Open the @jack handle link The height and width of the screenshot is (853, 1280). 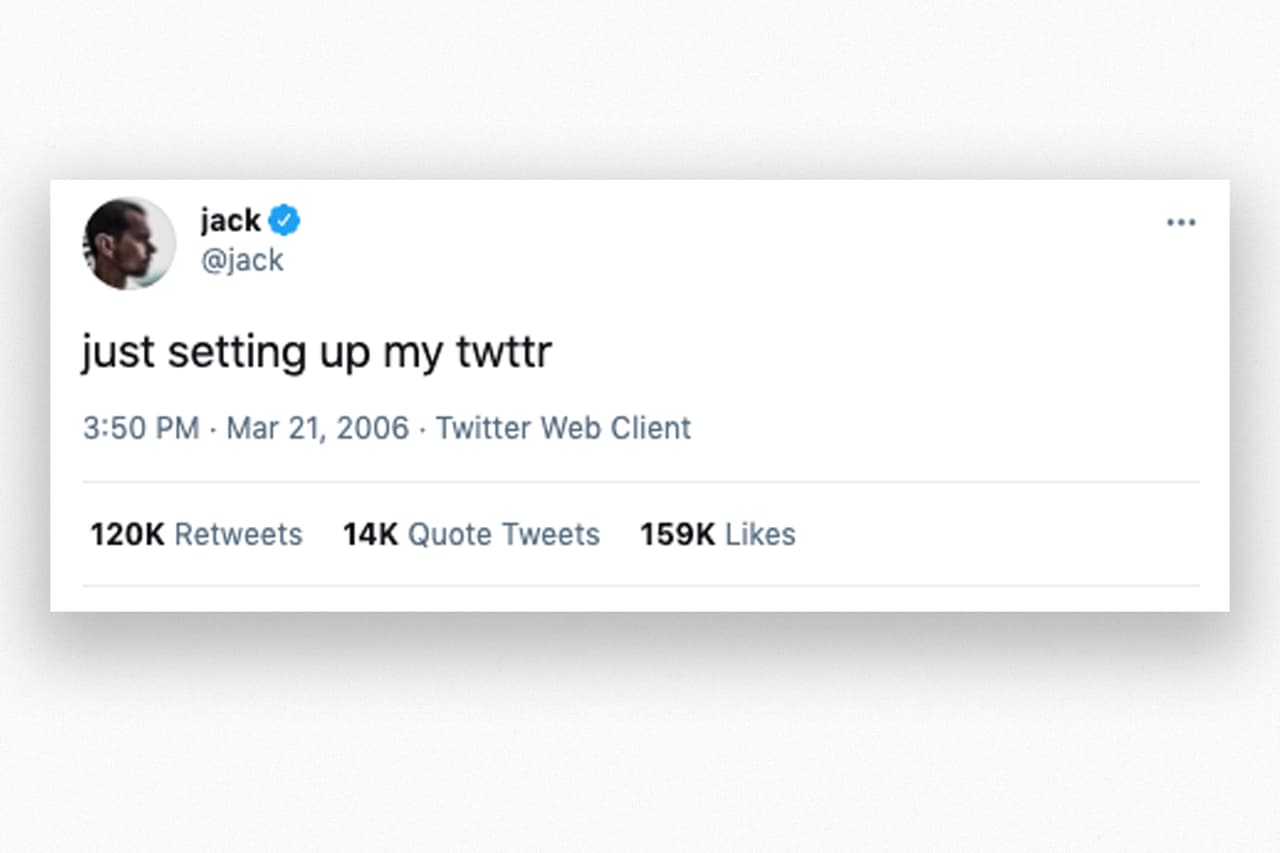pos(243,260)
